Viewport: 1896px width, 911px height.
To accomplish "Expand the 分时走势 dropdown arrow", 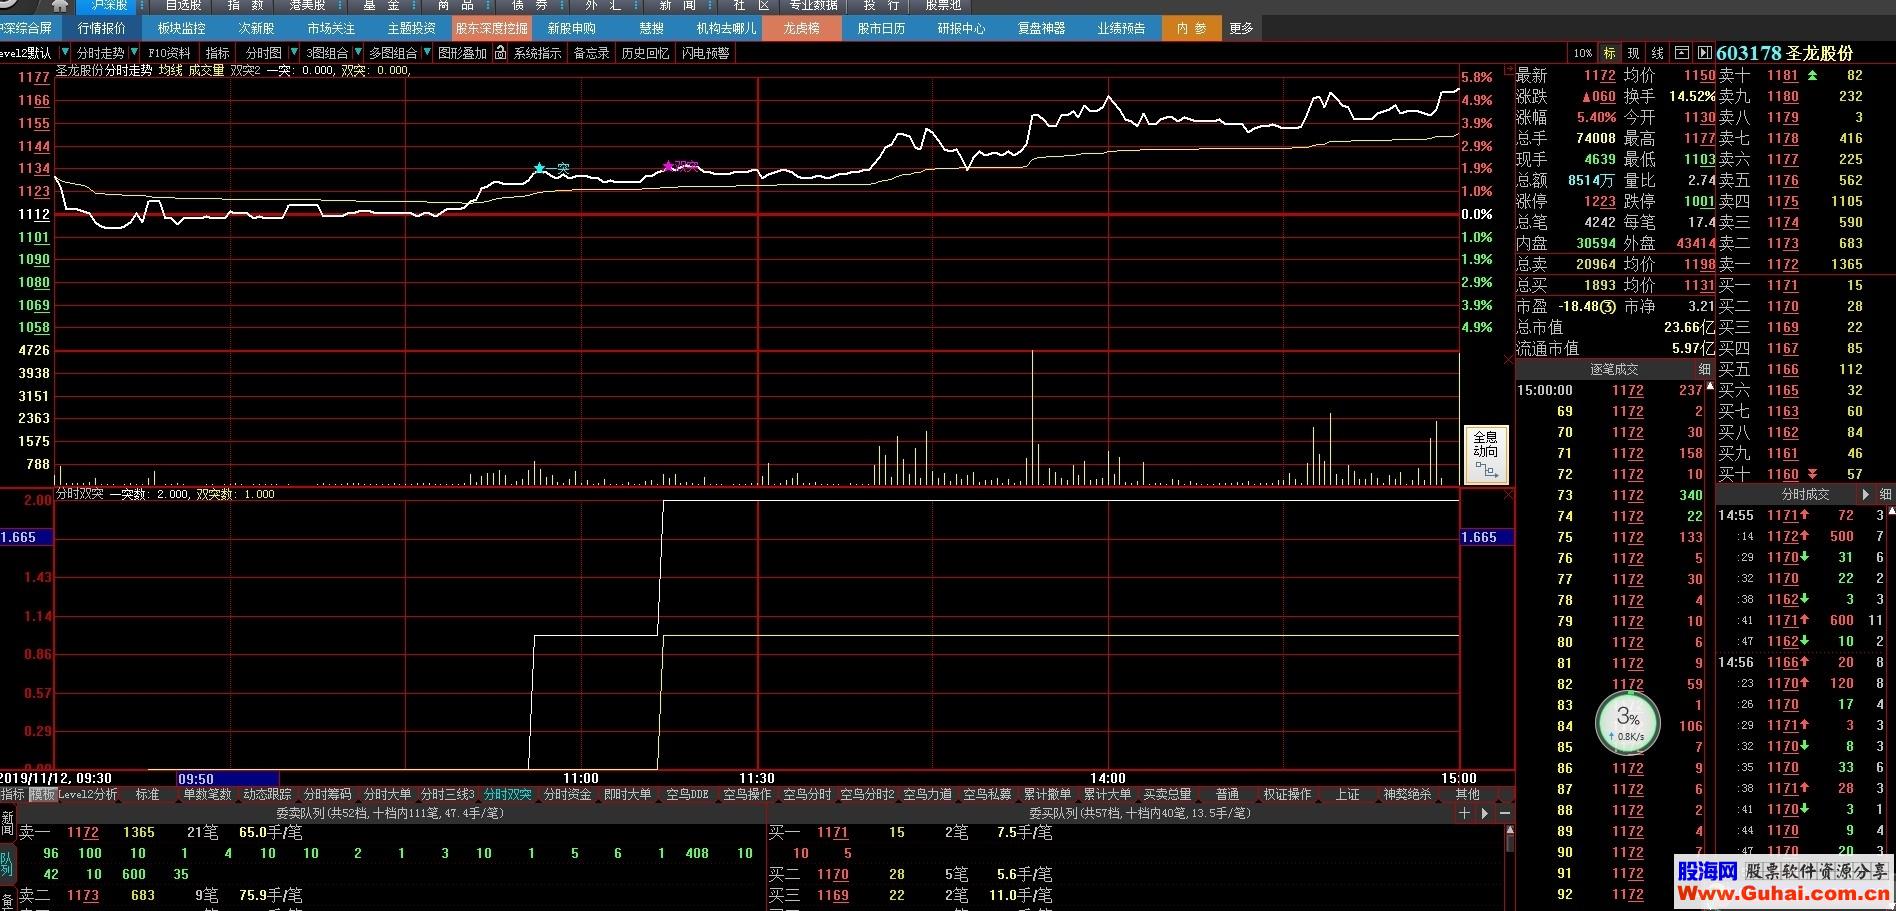I will pos(134,53).
